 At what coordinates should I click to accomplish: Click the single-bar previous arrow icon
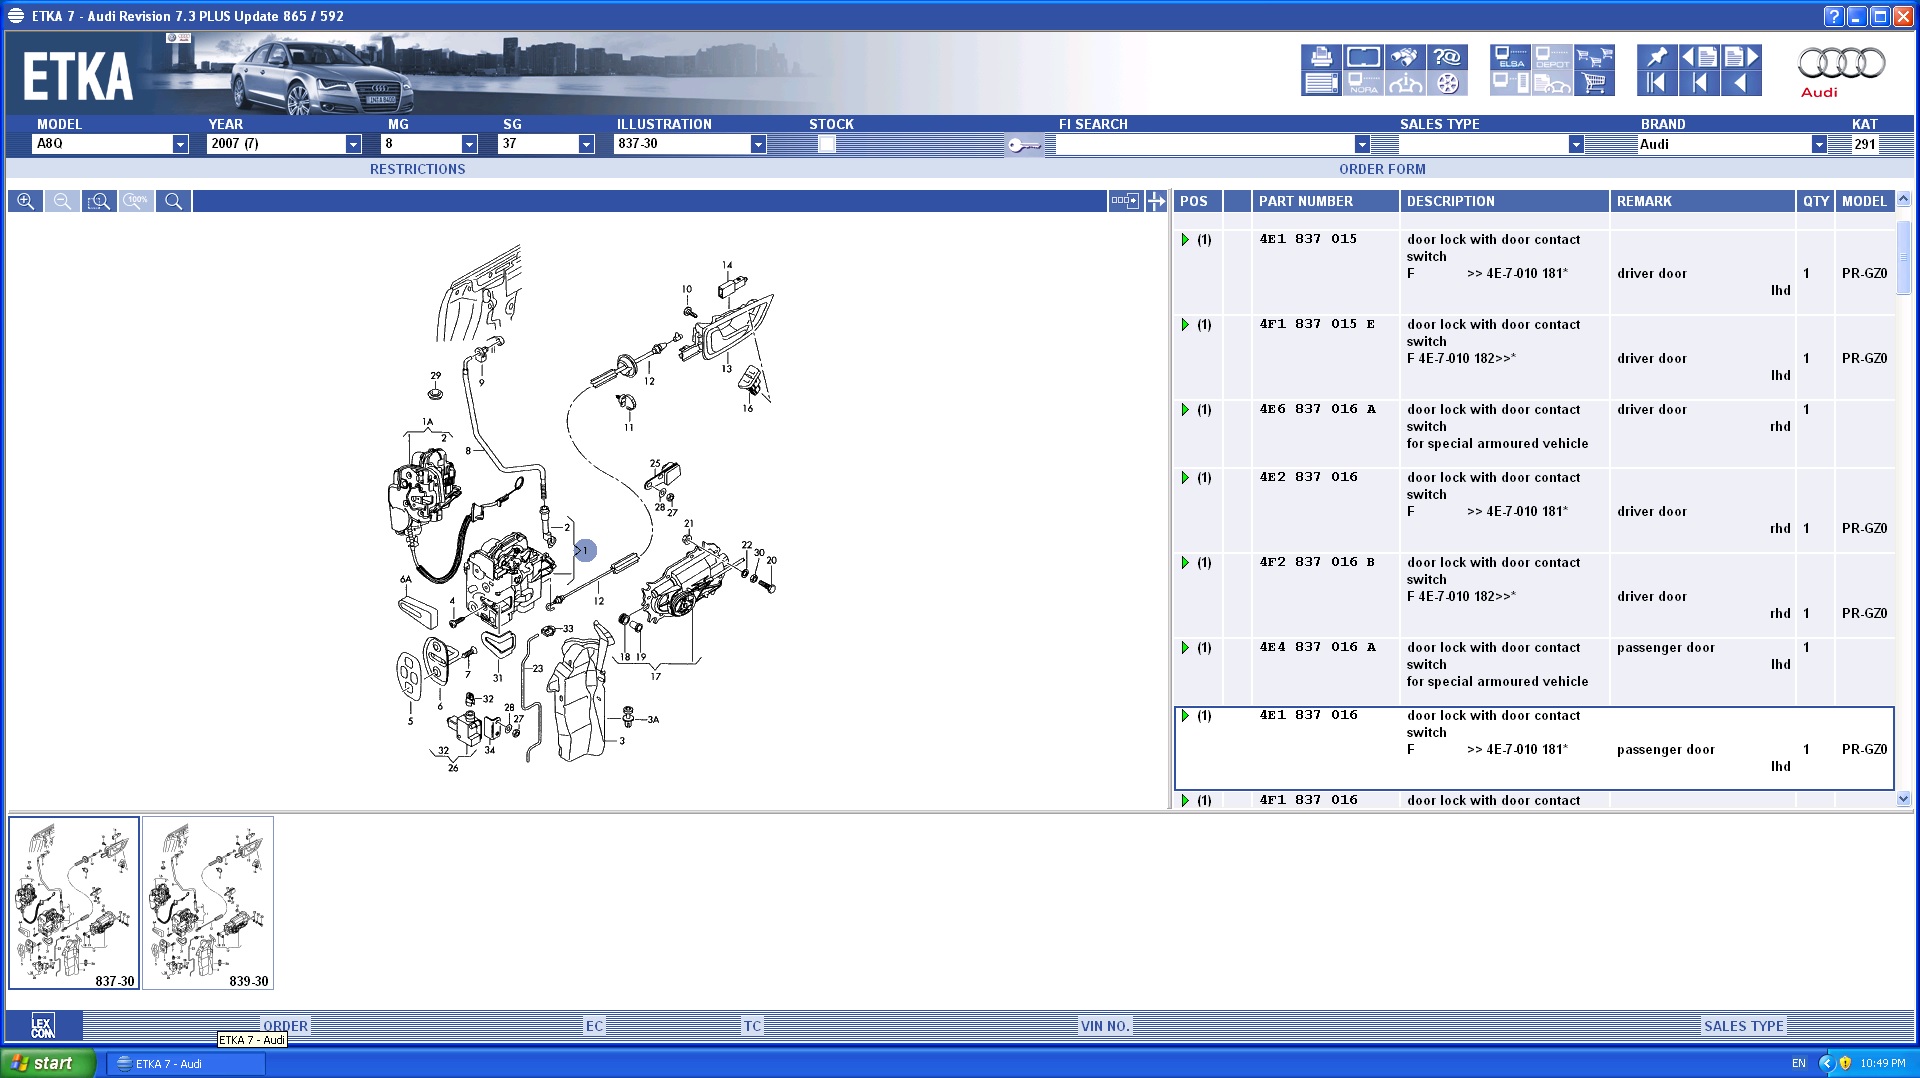(x=1699, y=84)
